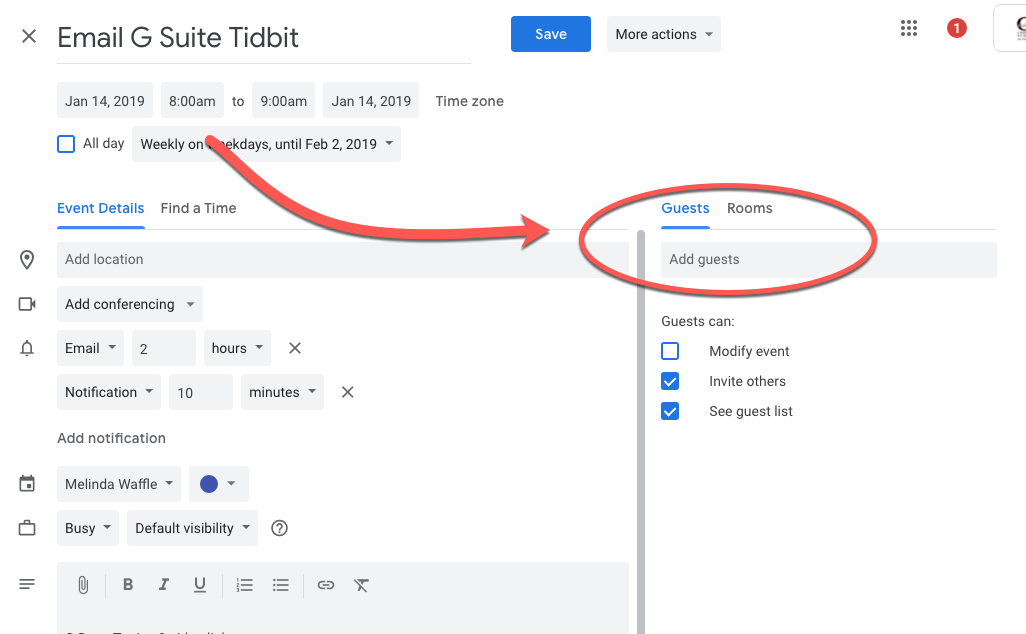
Task: Click the Add location field
Action: tap(343, 260)
